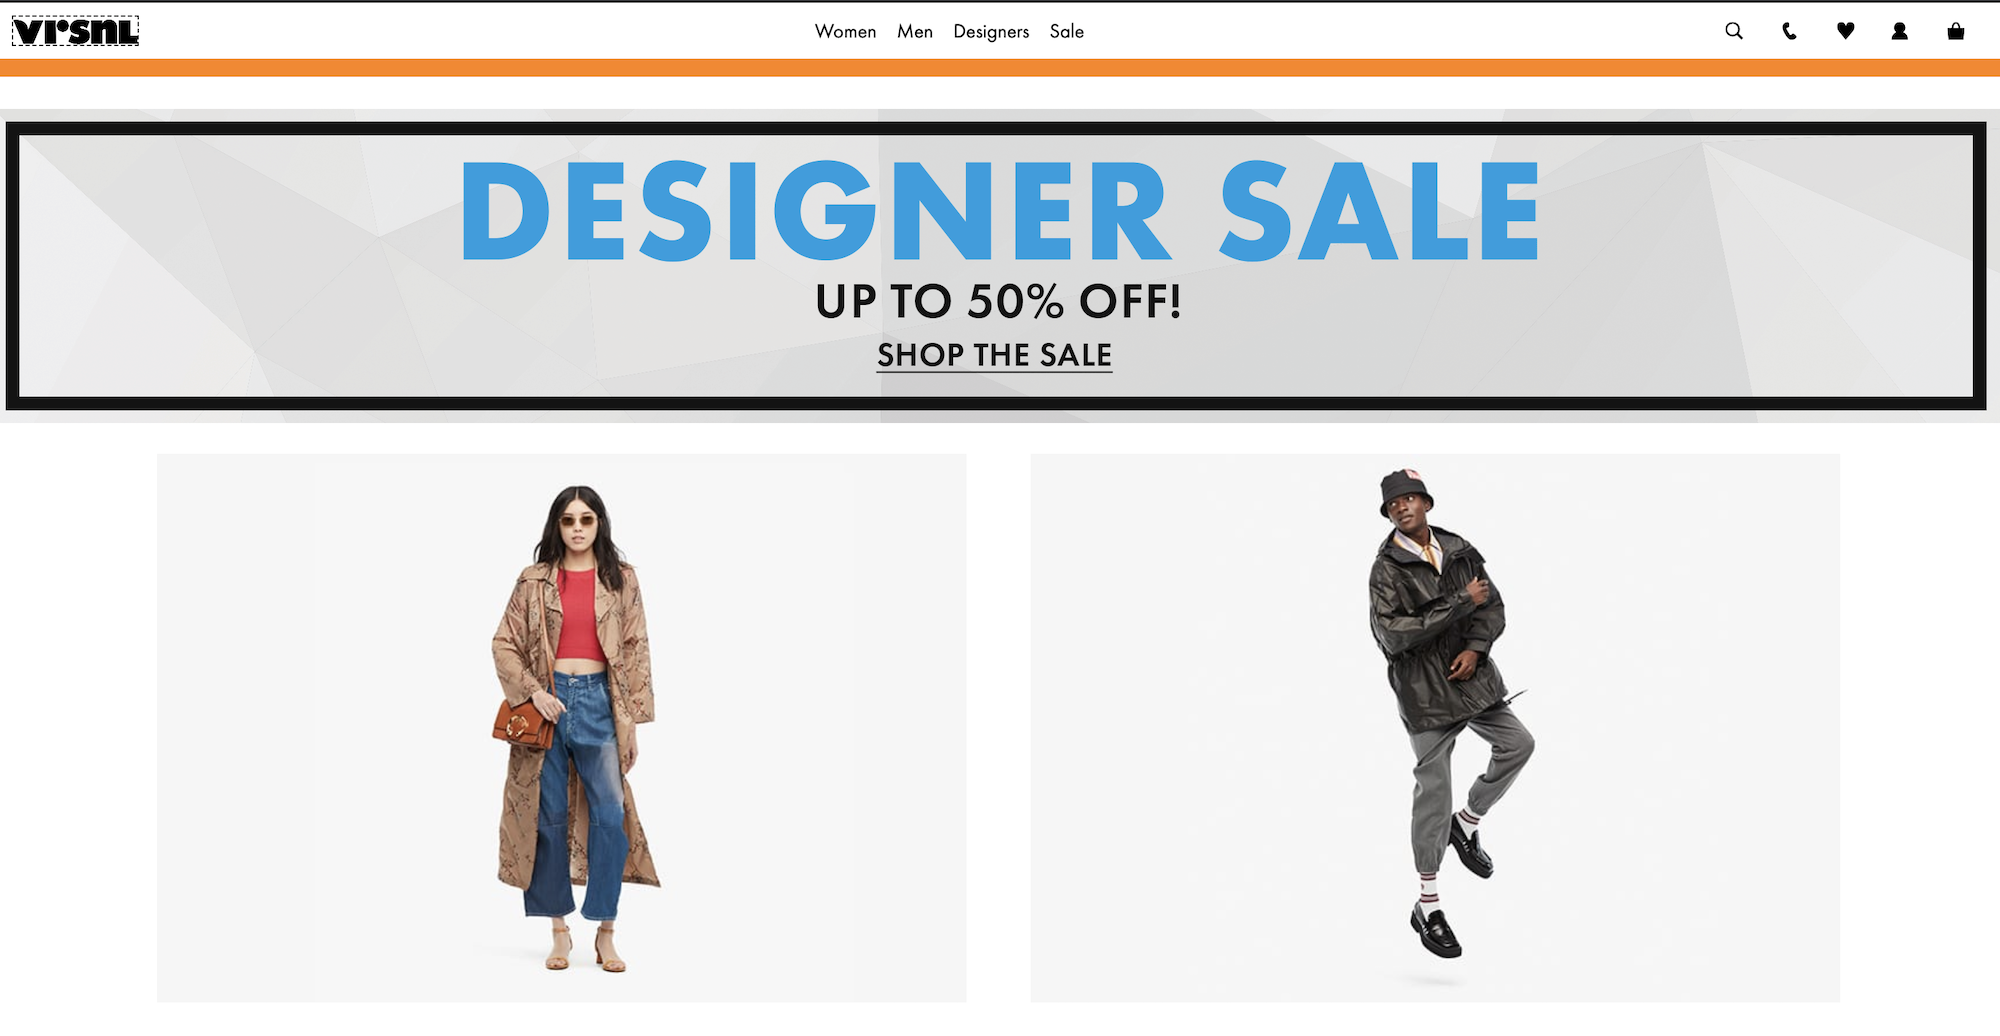
Task: Open the Women menu
Action: pos(845,31)
